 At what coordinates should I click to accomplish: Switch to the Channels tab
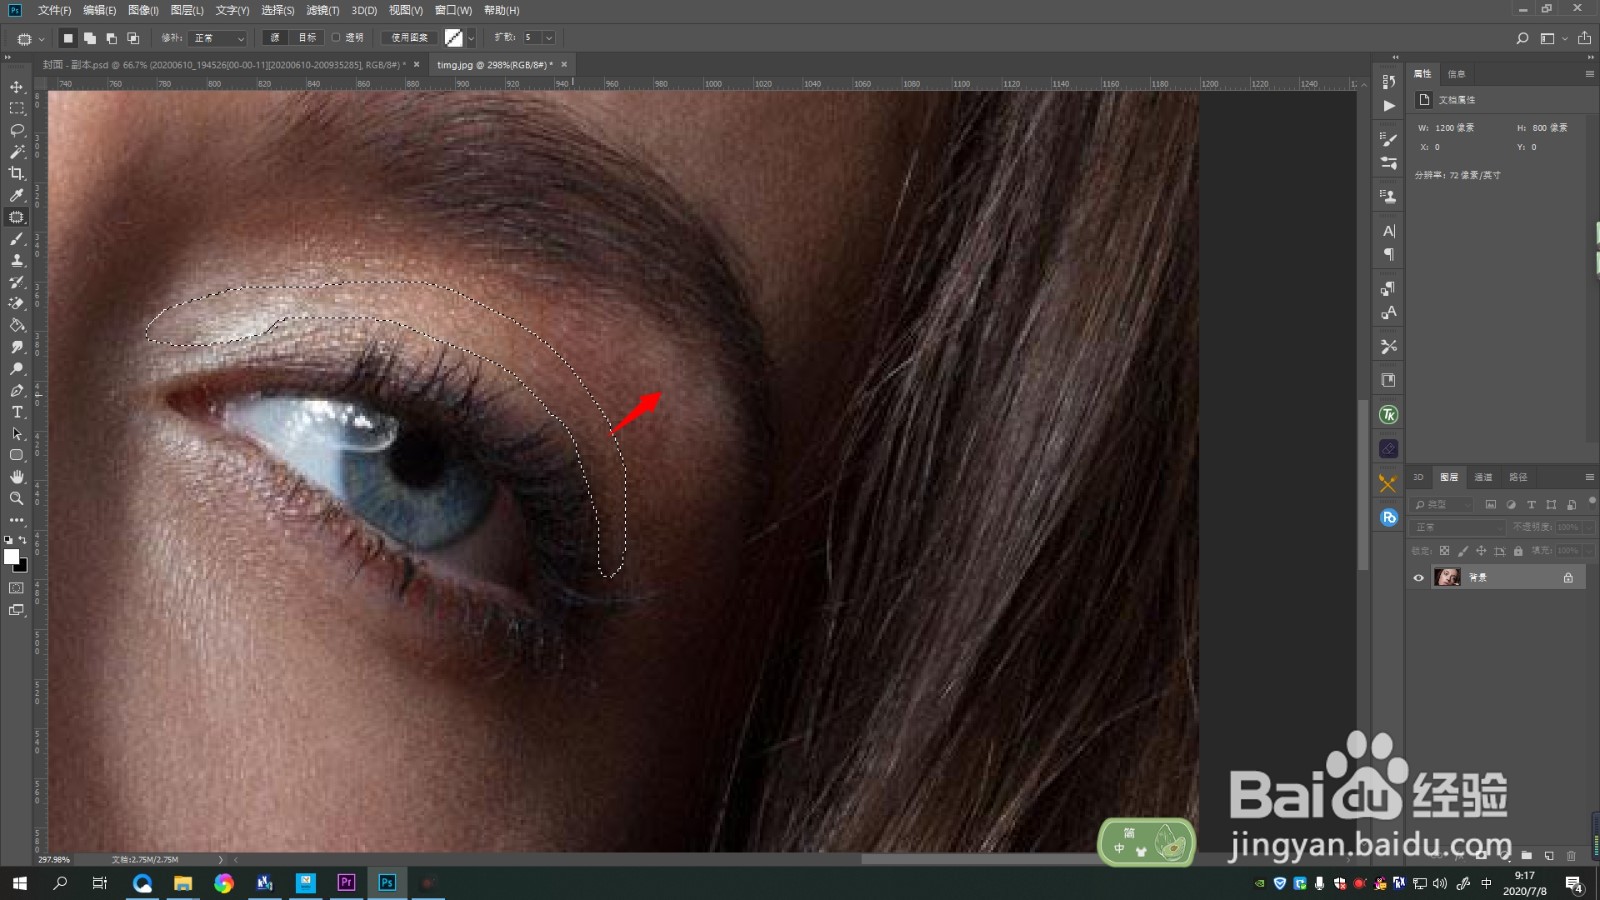click(1483, 477)
